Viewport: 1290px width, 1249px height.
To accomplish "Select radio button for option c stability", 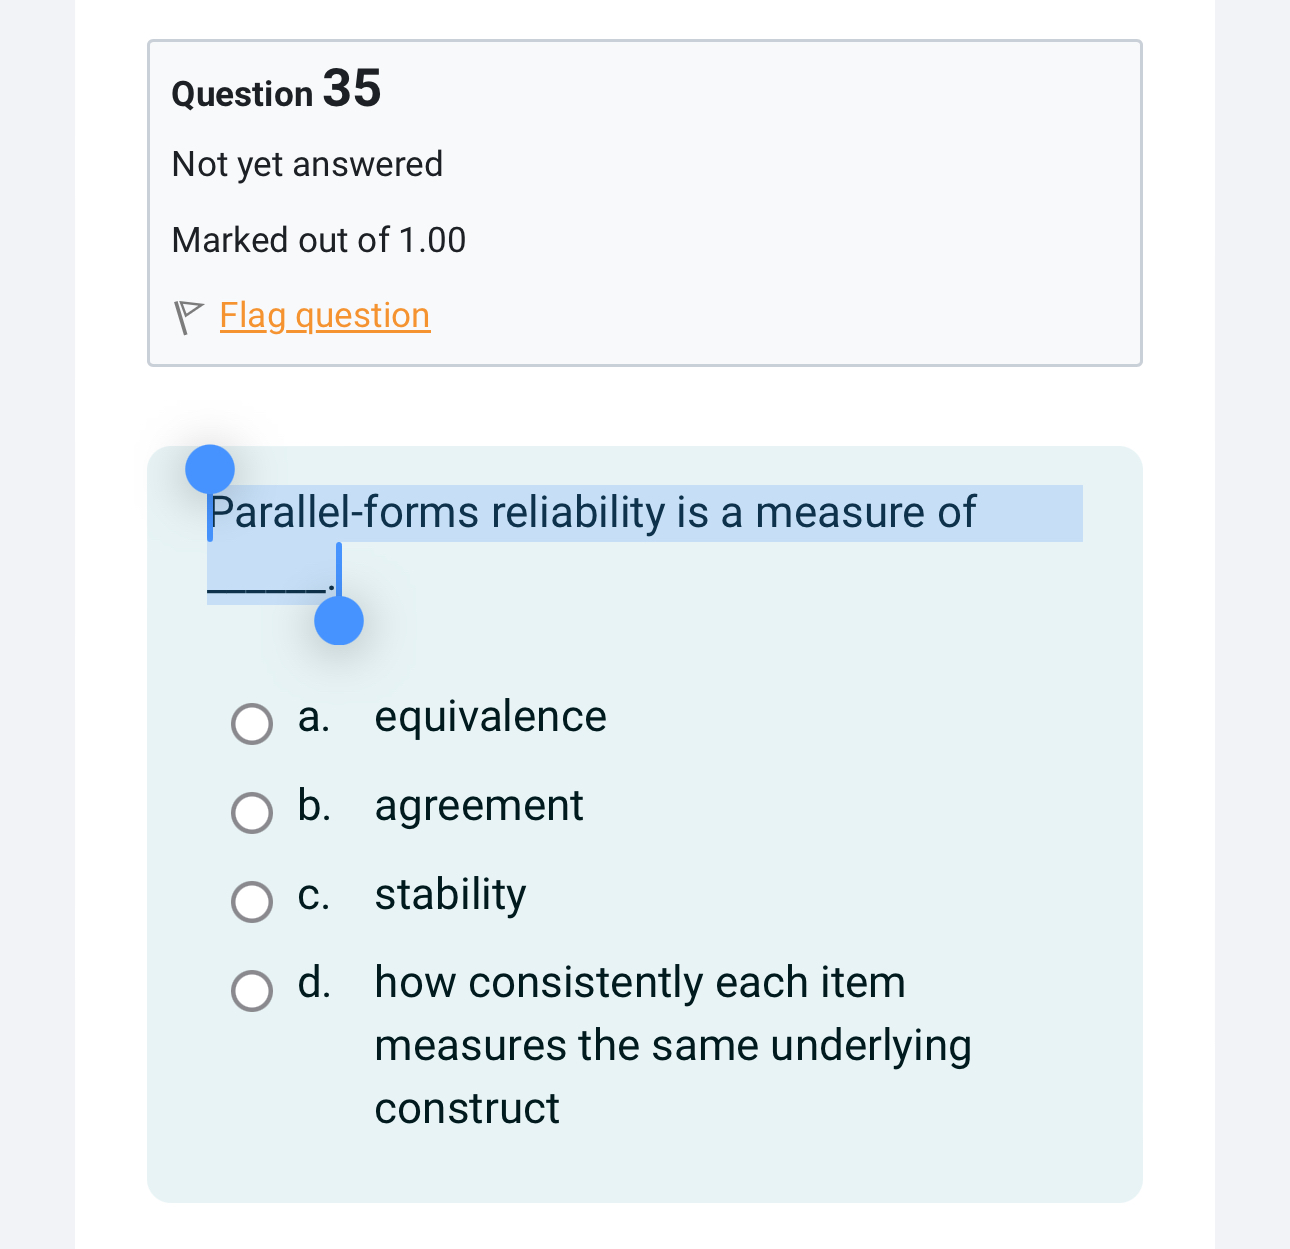I will [x=252, y=901].
